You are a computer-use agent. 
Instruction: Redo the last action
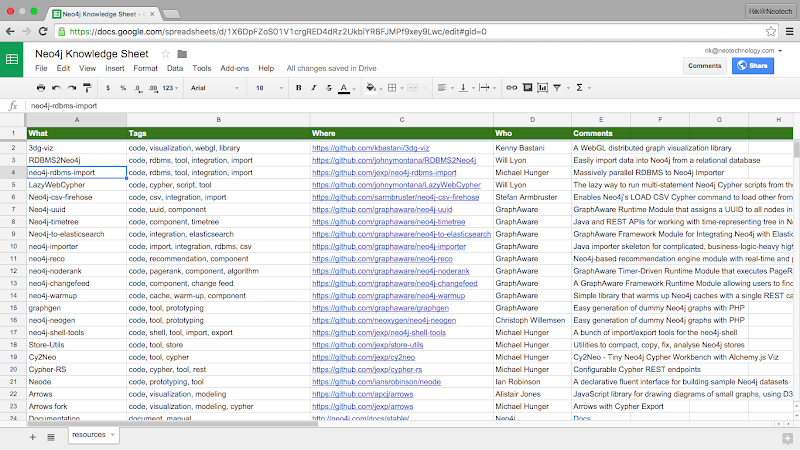pyautogui.click(x=72, y=88)
